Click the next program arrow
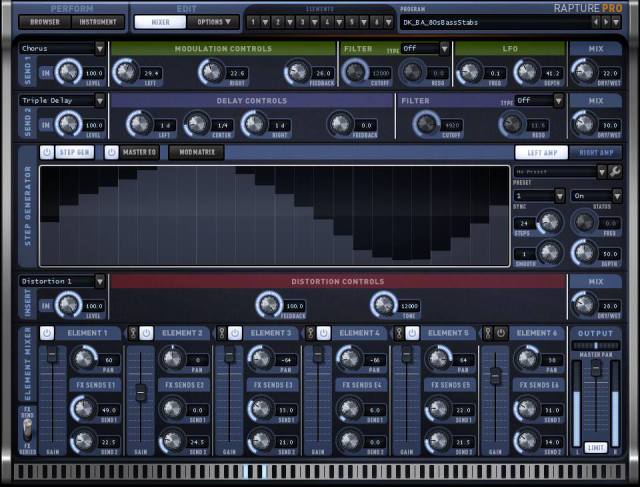Viewport: 640px width, 487px height. pyautogui.click(x=606, y=22)
